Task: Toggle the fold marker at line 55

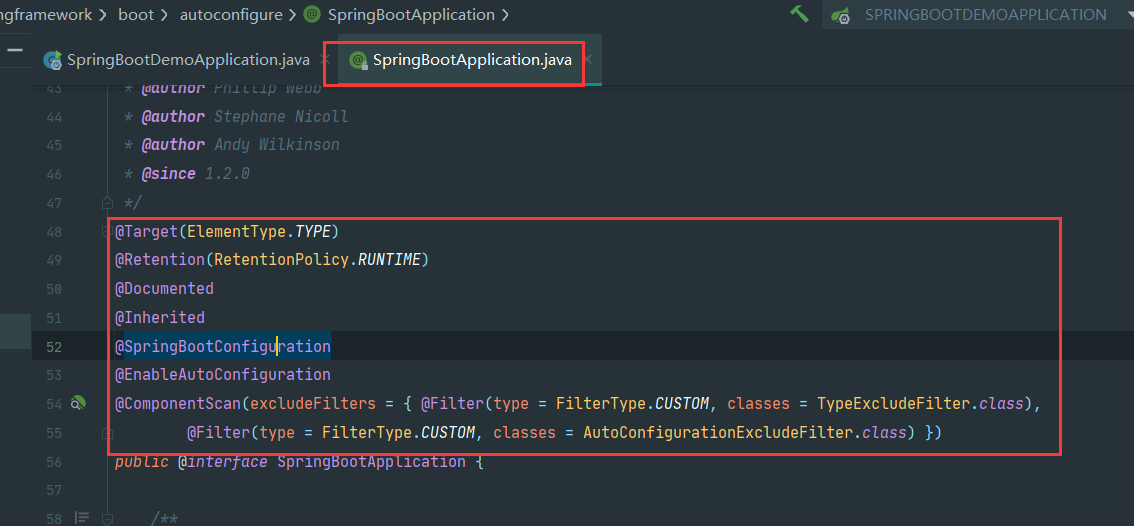Action: (107, 433)
